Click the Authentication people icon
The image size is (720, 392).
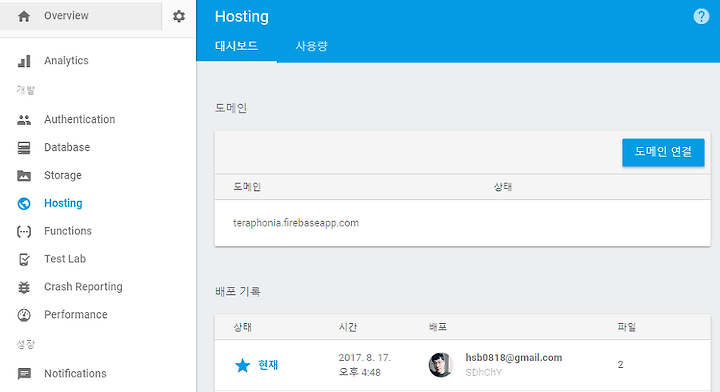pos(24,120)
